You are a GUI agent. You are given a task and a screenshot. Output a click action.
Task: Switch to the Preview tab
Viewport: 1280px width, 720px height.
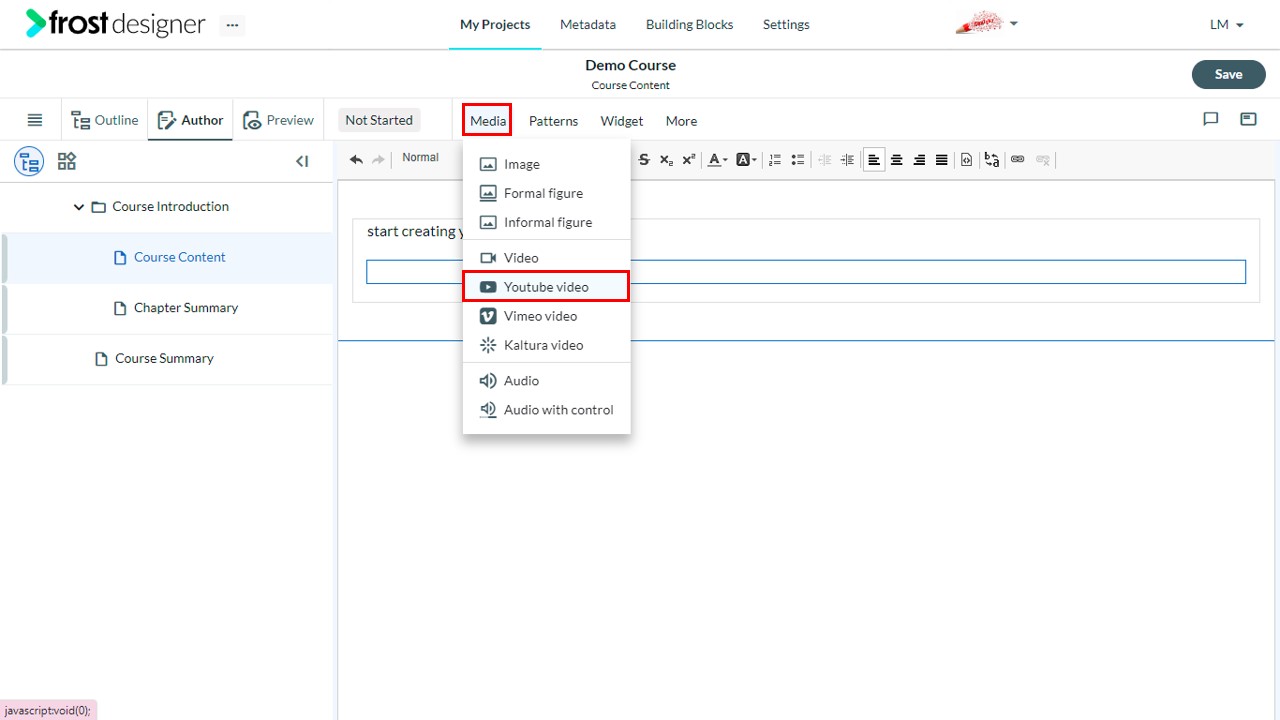tap(278, 120)
